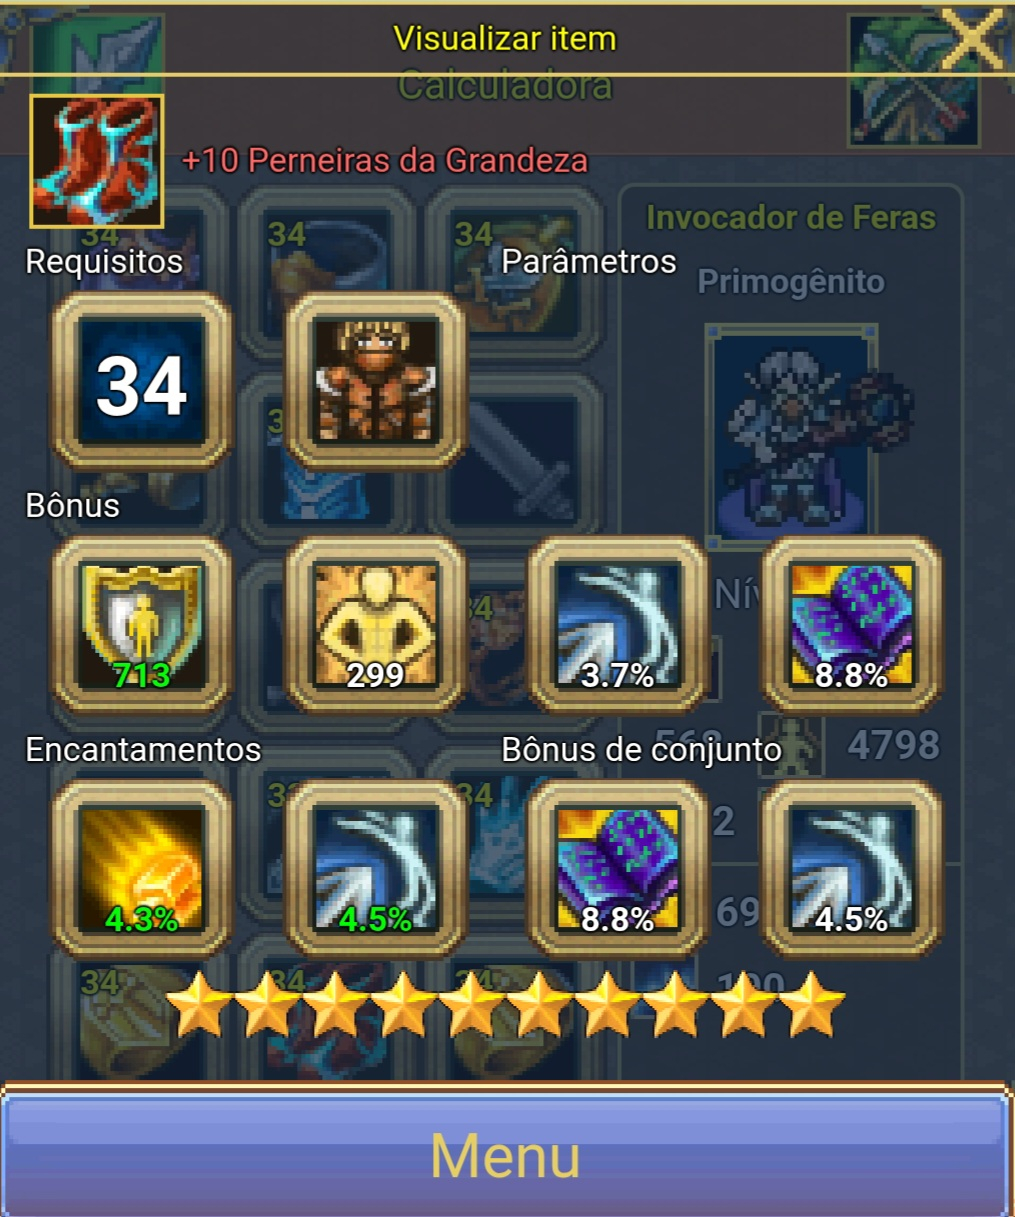Click the Bônus de conjunto label
The width and height of the screenshot is (1015, 1217).
coord(641,750)
